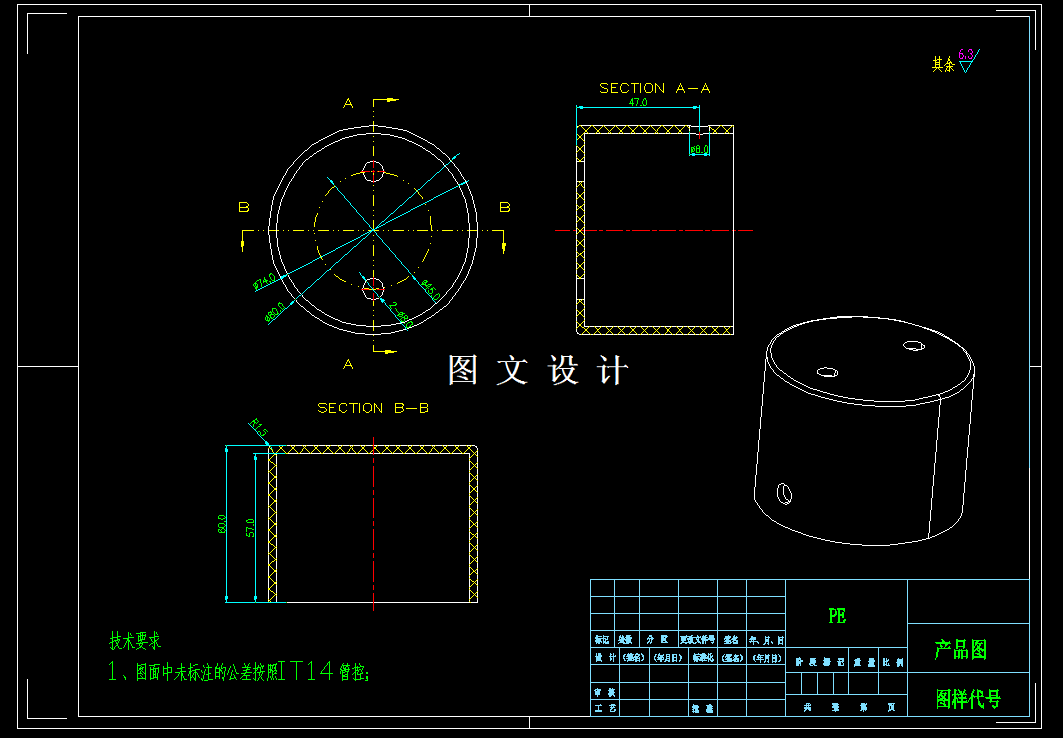Click the 审核 row label
Screen dimensions: 1063x738
click(605, 692)
